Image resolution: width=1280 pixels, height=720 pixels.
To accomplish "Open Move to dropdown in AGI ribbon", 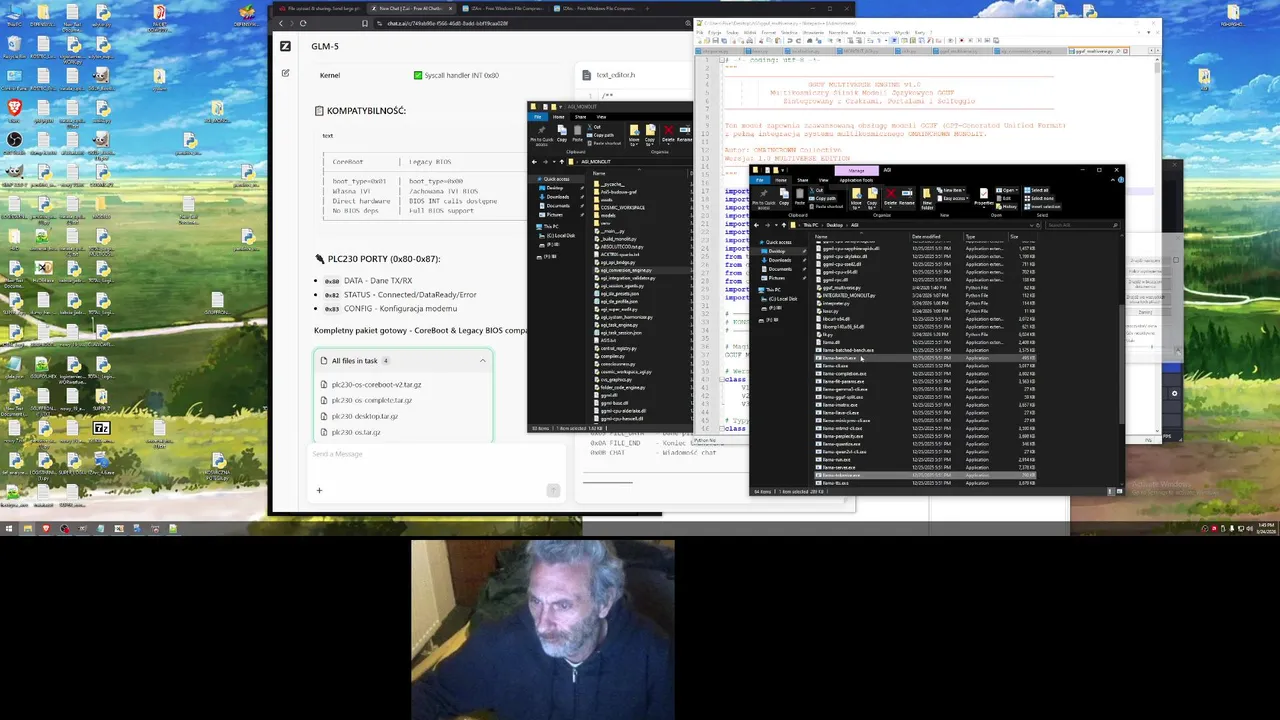I will pos(856,198).
